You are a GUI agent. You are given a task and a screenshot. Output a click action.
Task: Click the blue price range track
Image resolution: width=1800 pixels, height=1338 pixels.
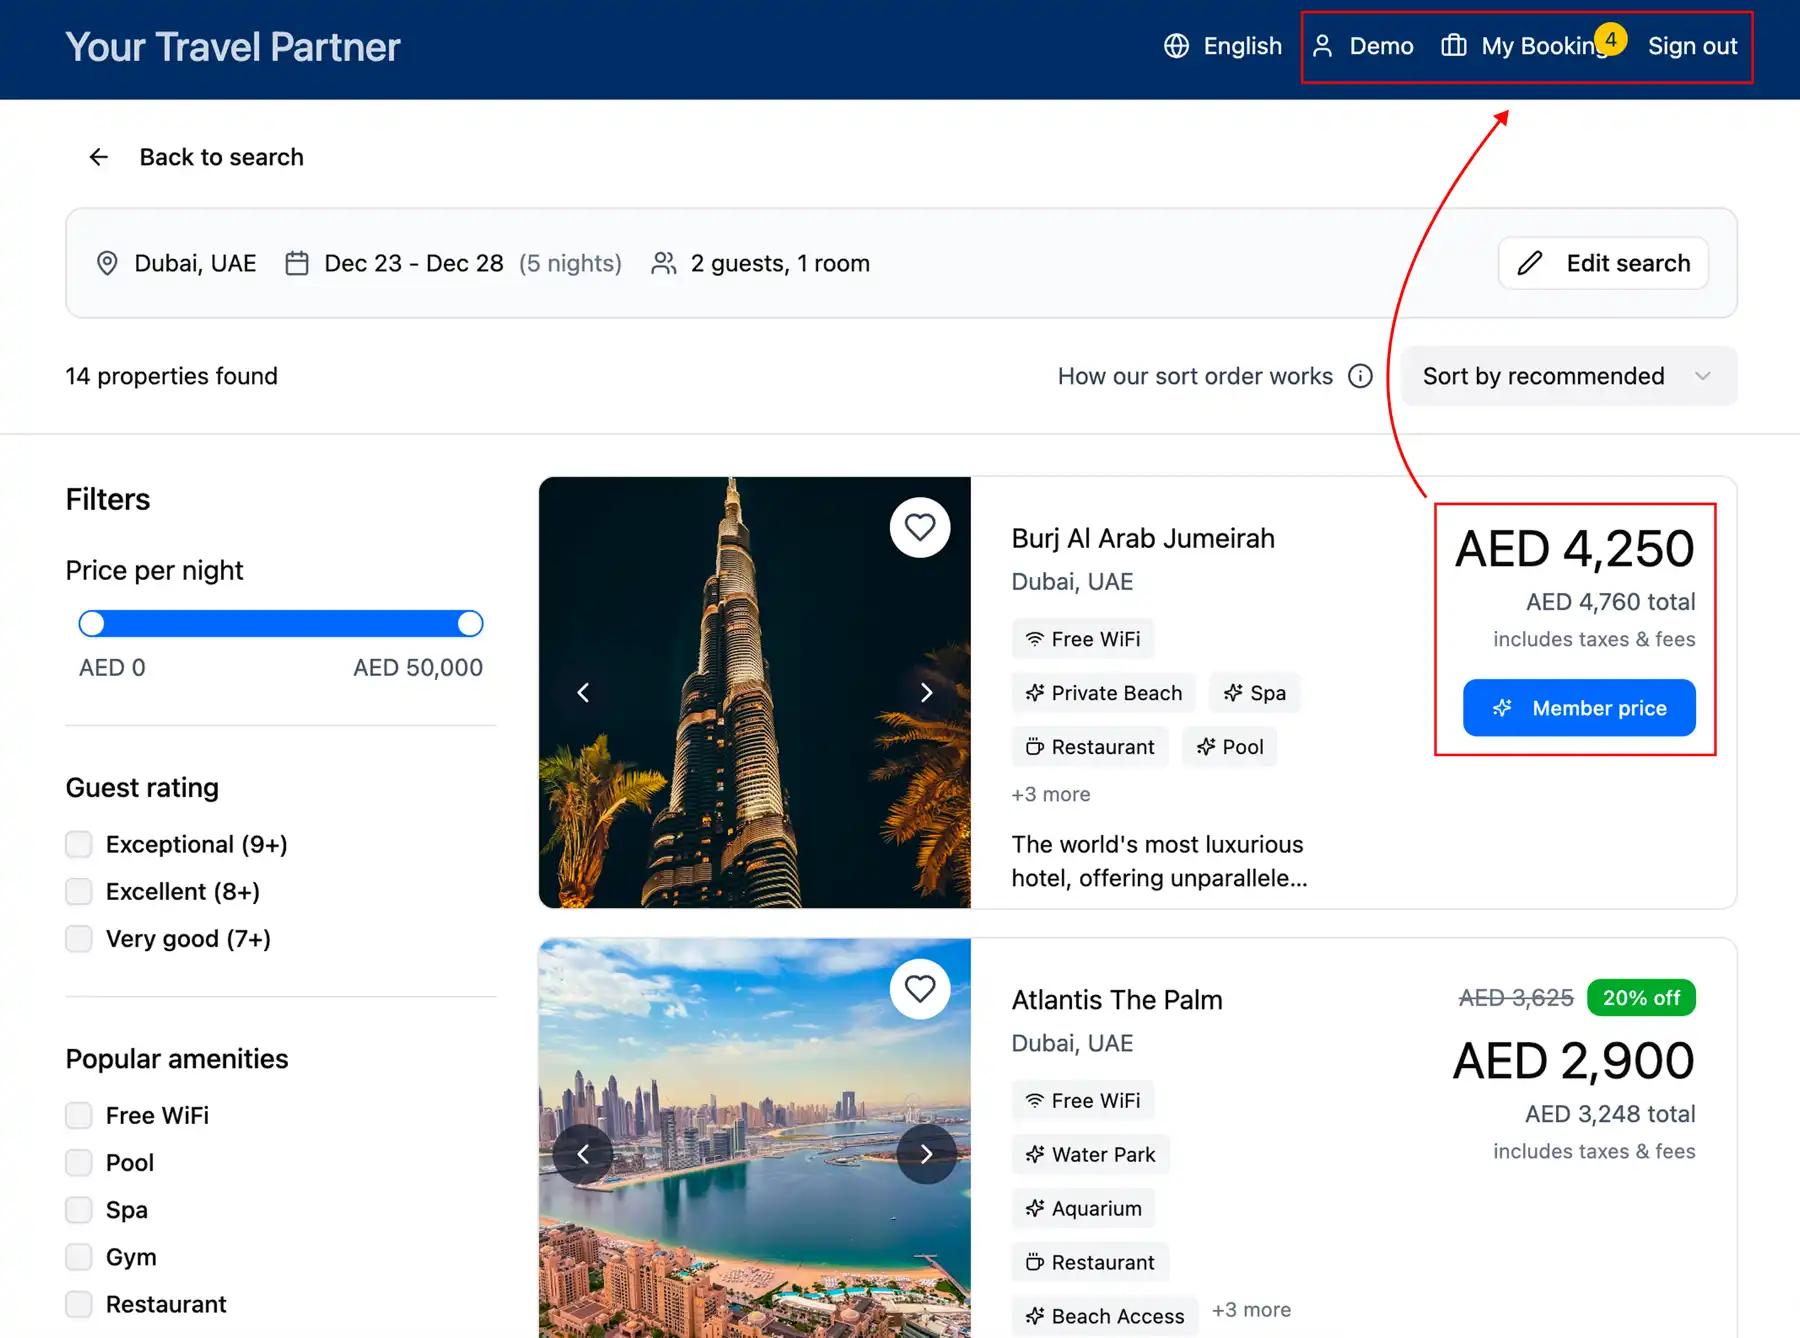pos(281,624)
